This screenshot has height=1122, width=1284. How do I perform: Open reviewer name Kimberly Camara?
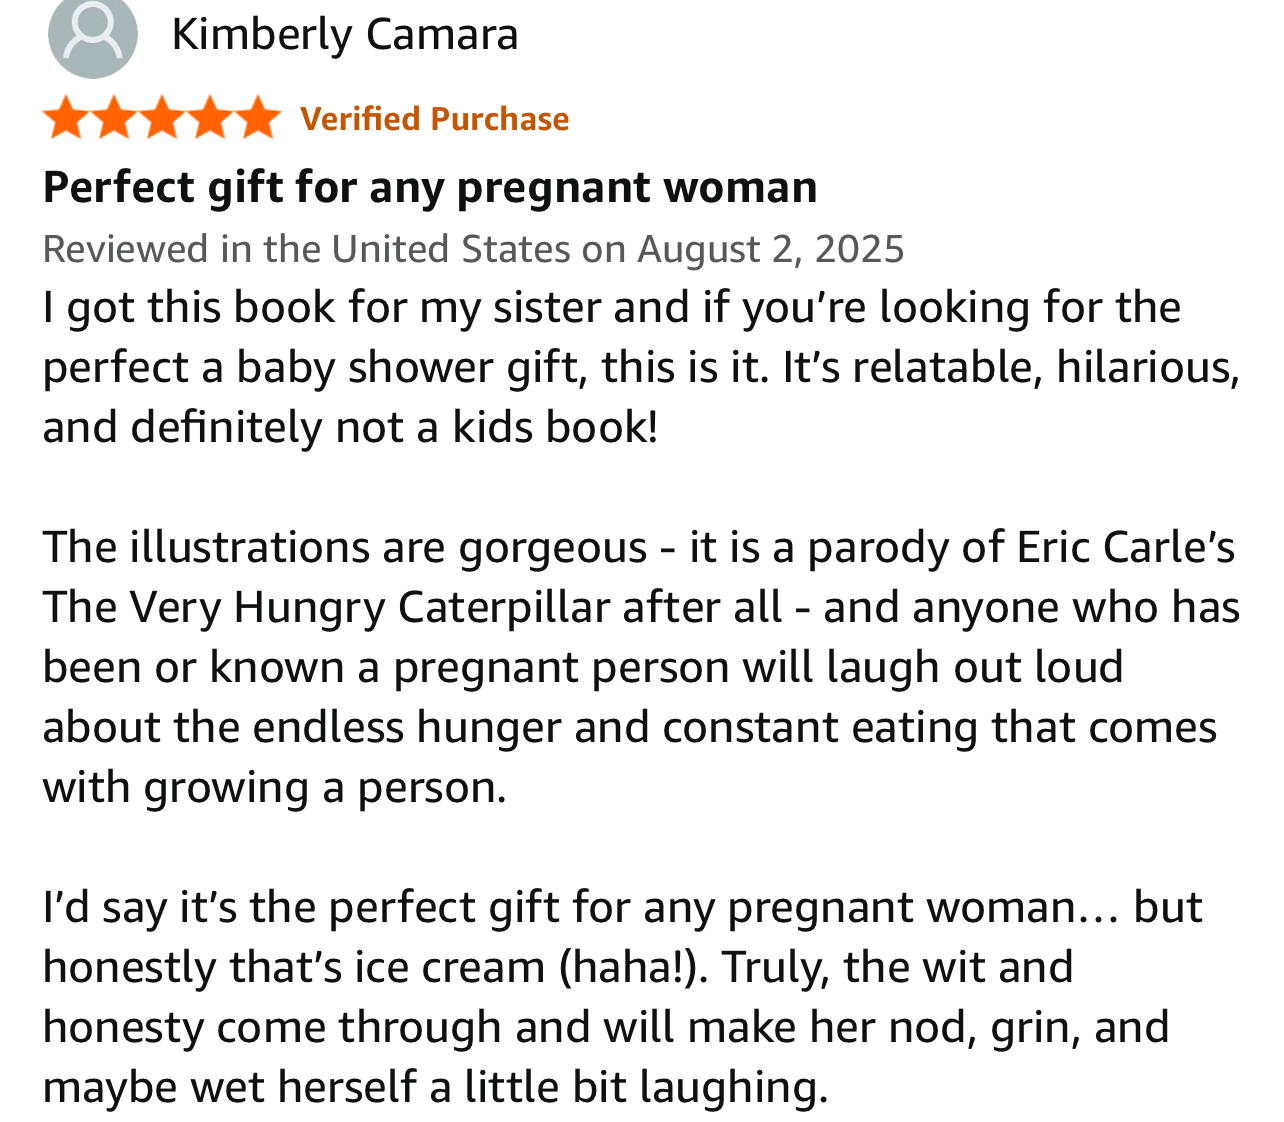tap(344, 35)
